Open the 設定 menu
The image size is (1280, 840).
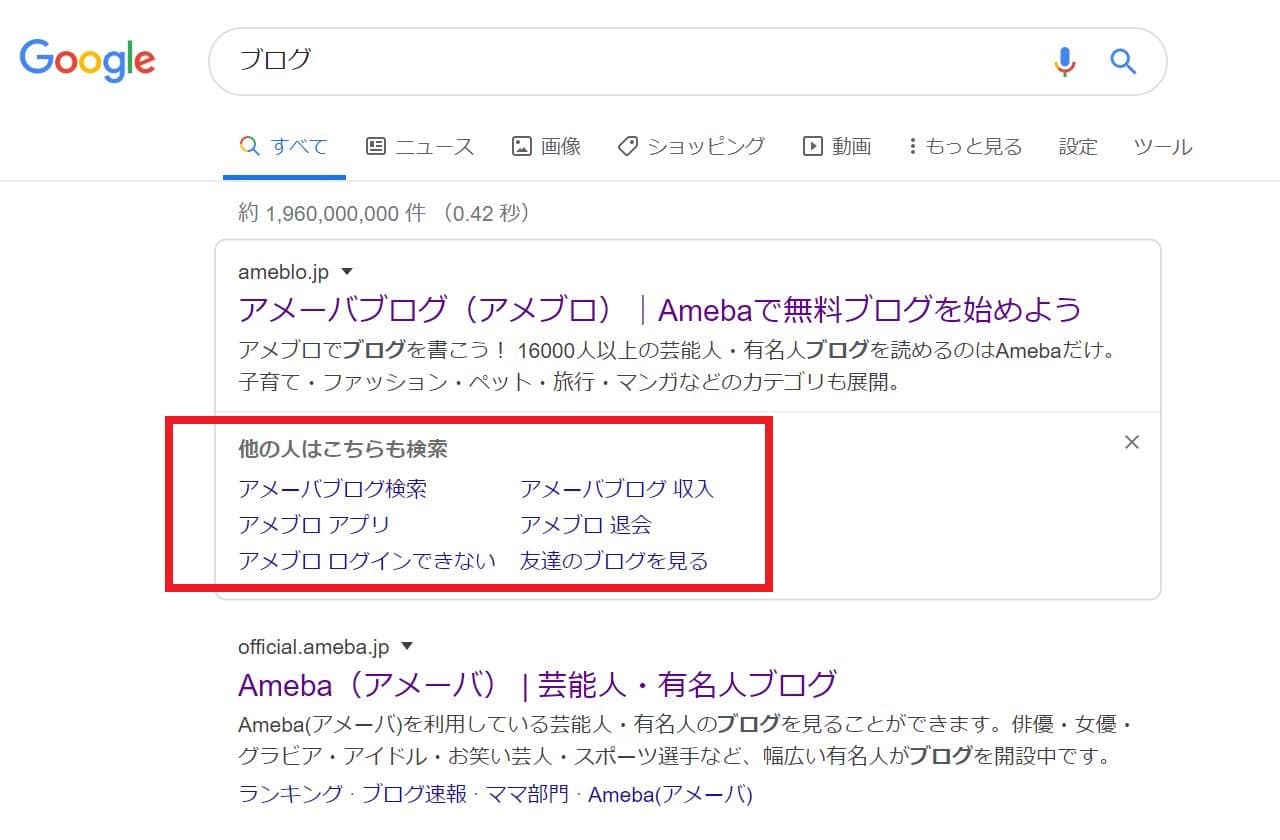click(1078, 147)
